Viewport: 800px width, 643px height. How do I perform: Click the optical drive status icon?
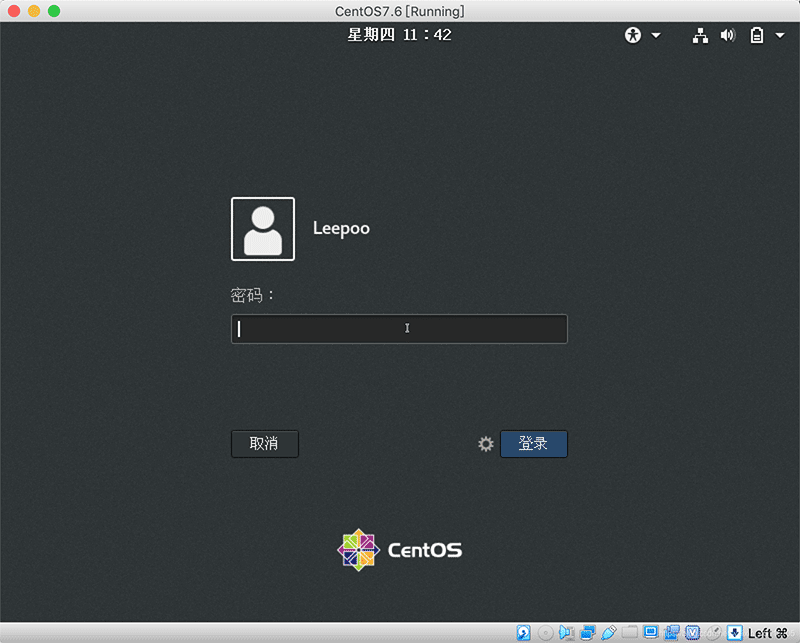coord(544,632)
